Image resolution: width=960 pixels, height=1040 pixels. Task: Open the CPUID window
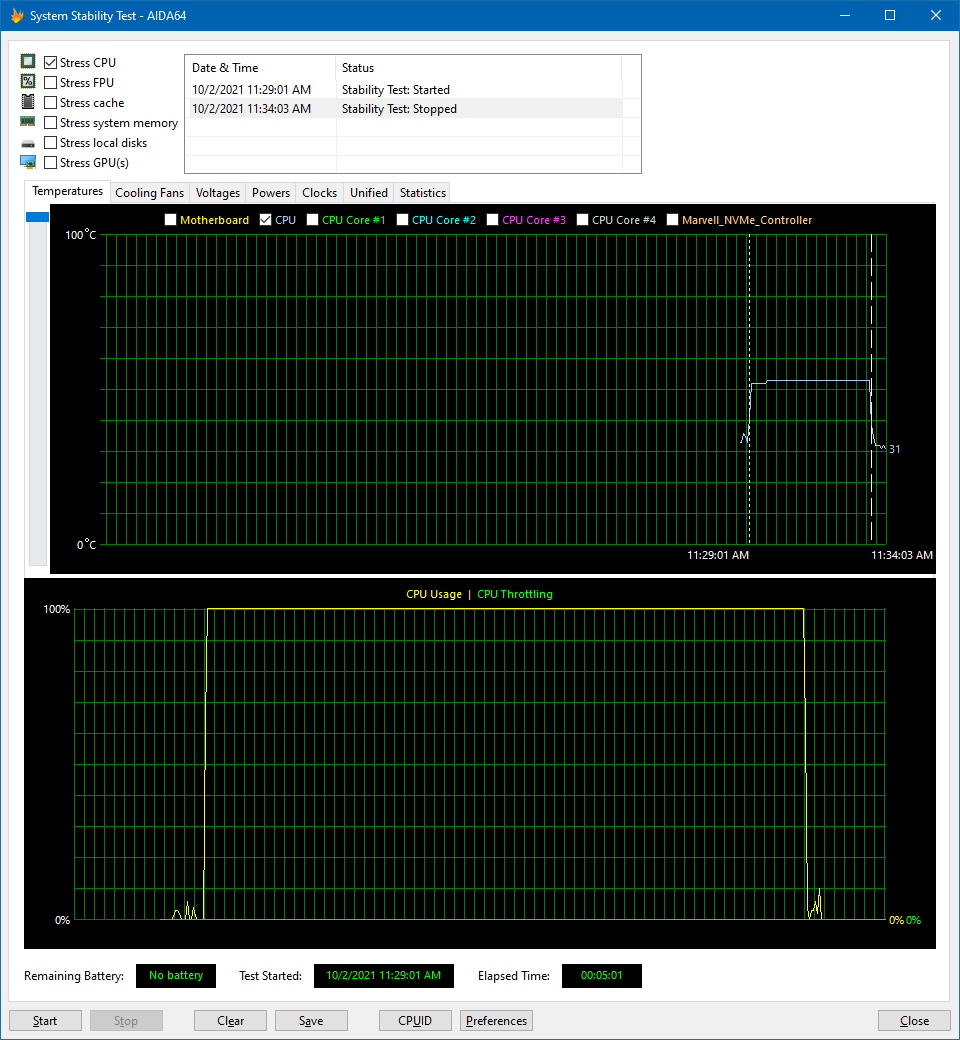pyautogui.click(x=415, y=1021)
